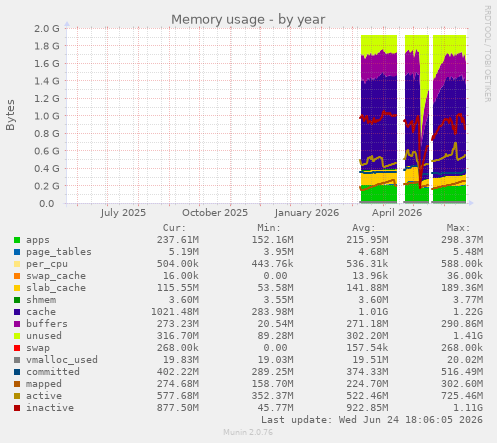Screen dimensions: 497x443
Task: Click the 'shmem' legend label
Action: click(x=41, y=300)
